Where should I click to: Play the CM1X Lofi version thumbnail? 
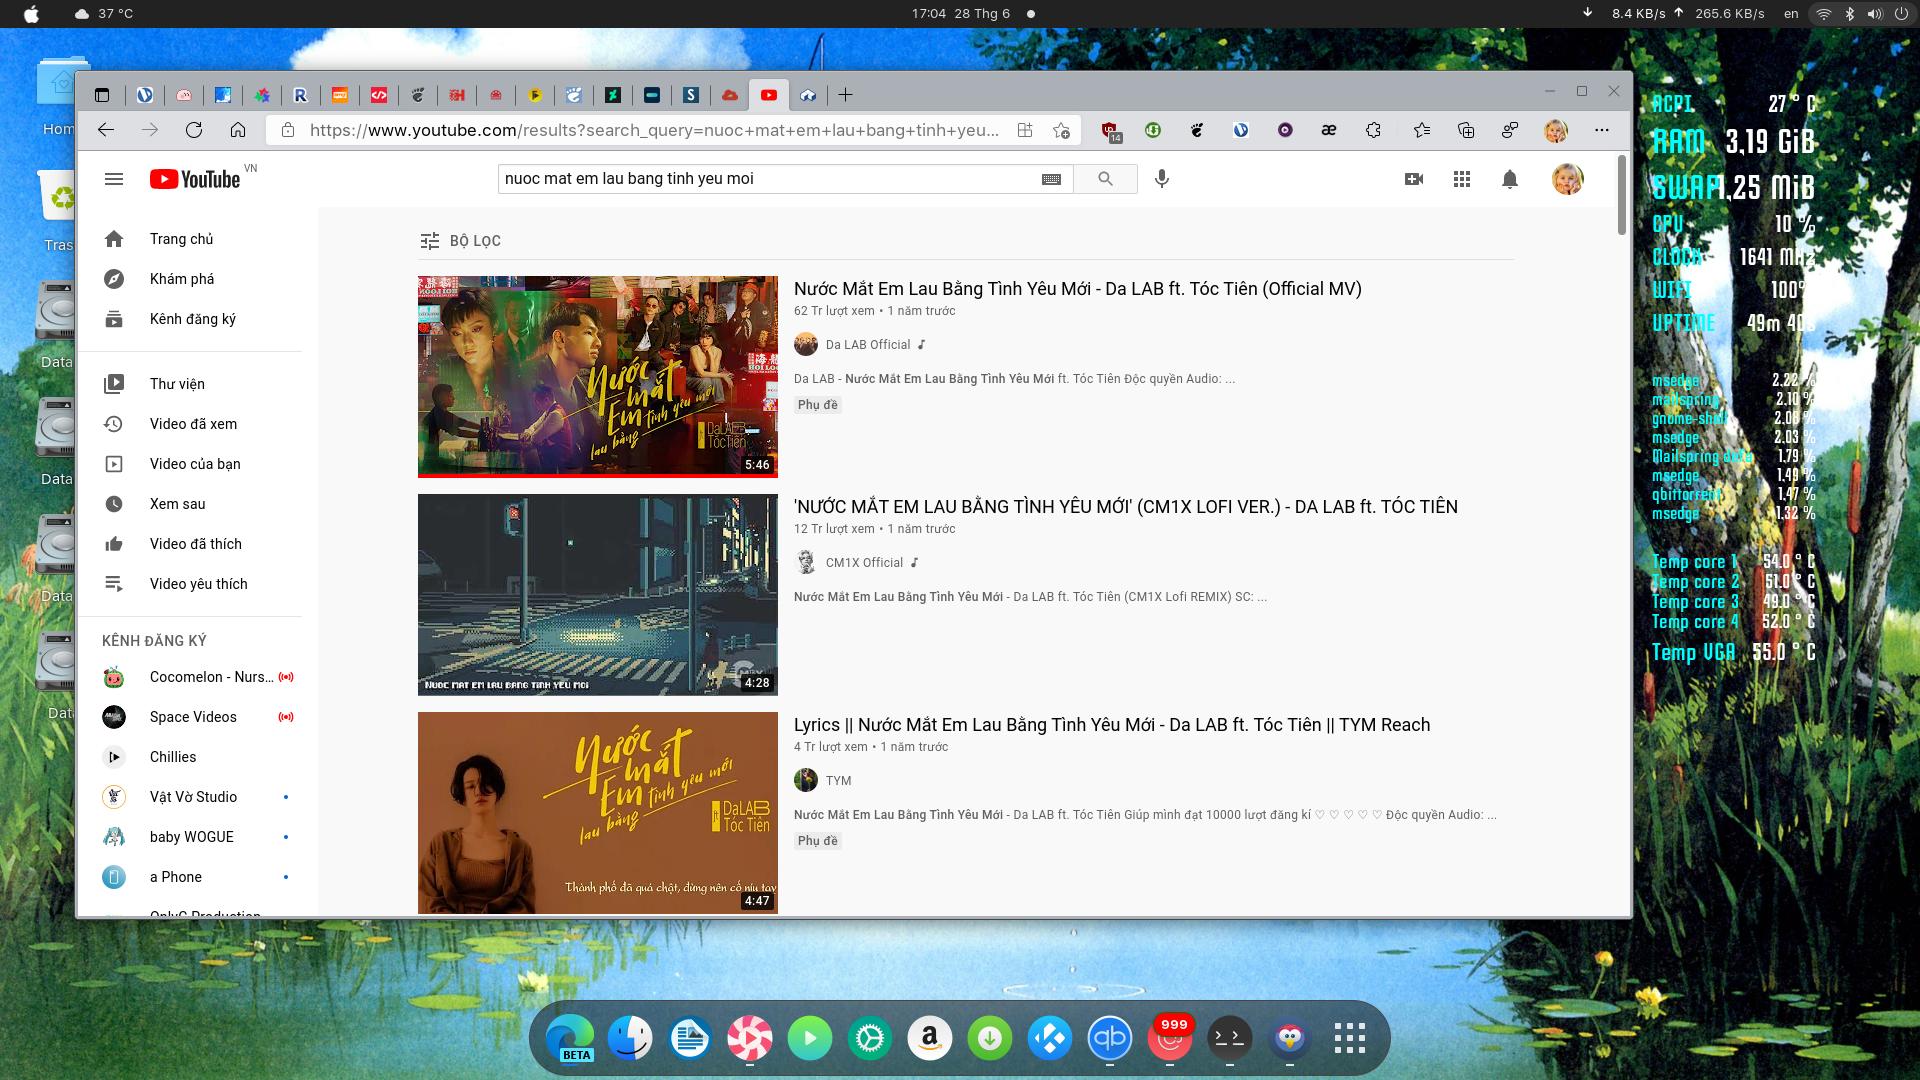pyautogui.click(x=598, y=595)
